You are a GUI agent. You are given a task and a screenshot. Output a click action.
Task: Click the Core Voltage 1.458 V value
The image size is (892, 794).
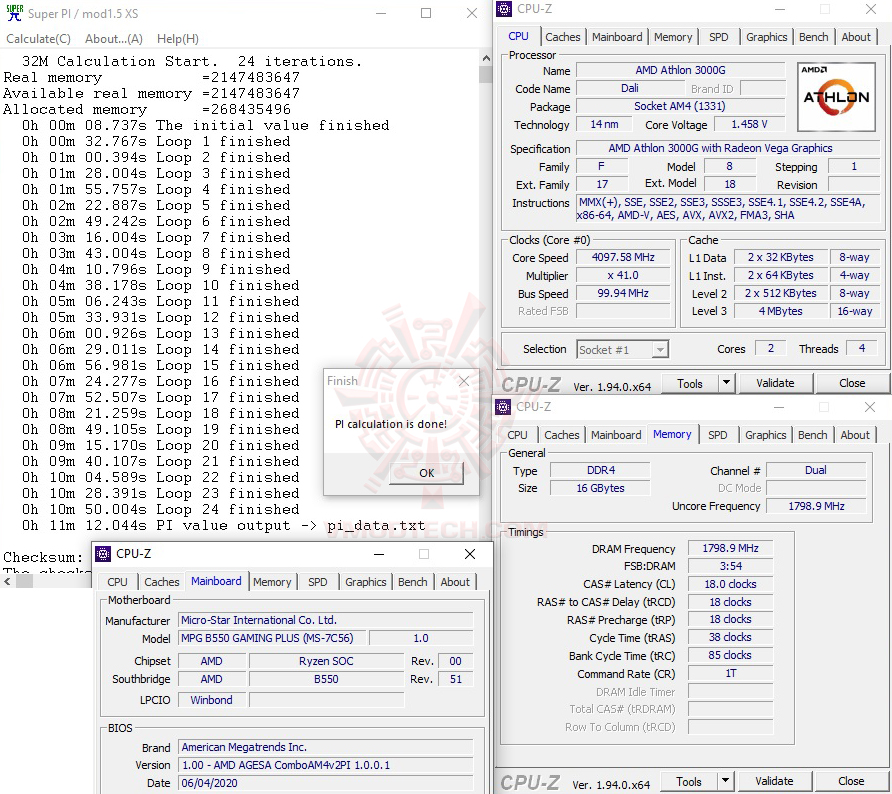pyautogui.click(x=749, y=124)
